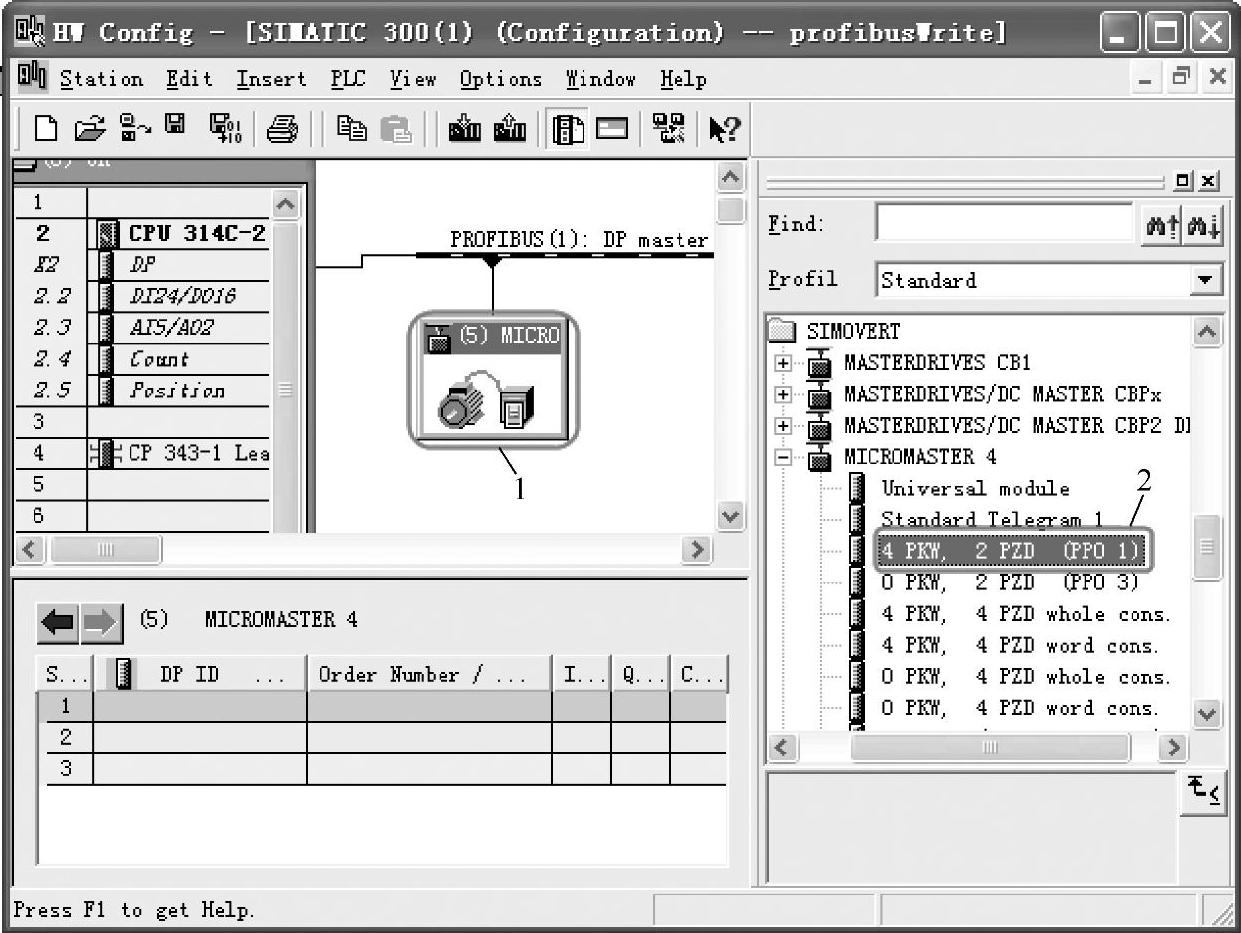The height and width of the screenshot is (933, 1241).
Task: Click the catalog vertical scrollbar thumb
Action: pyautogui.click(x=1207, y=547)
